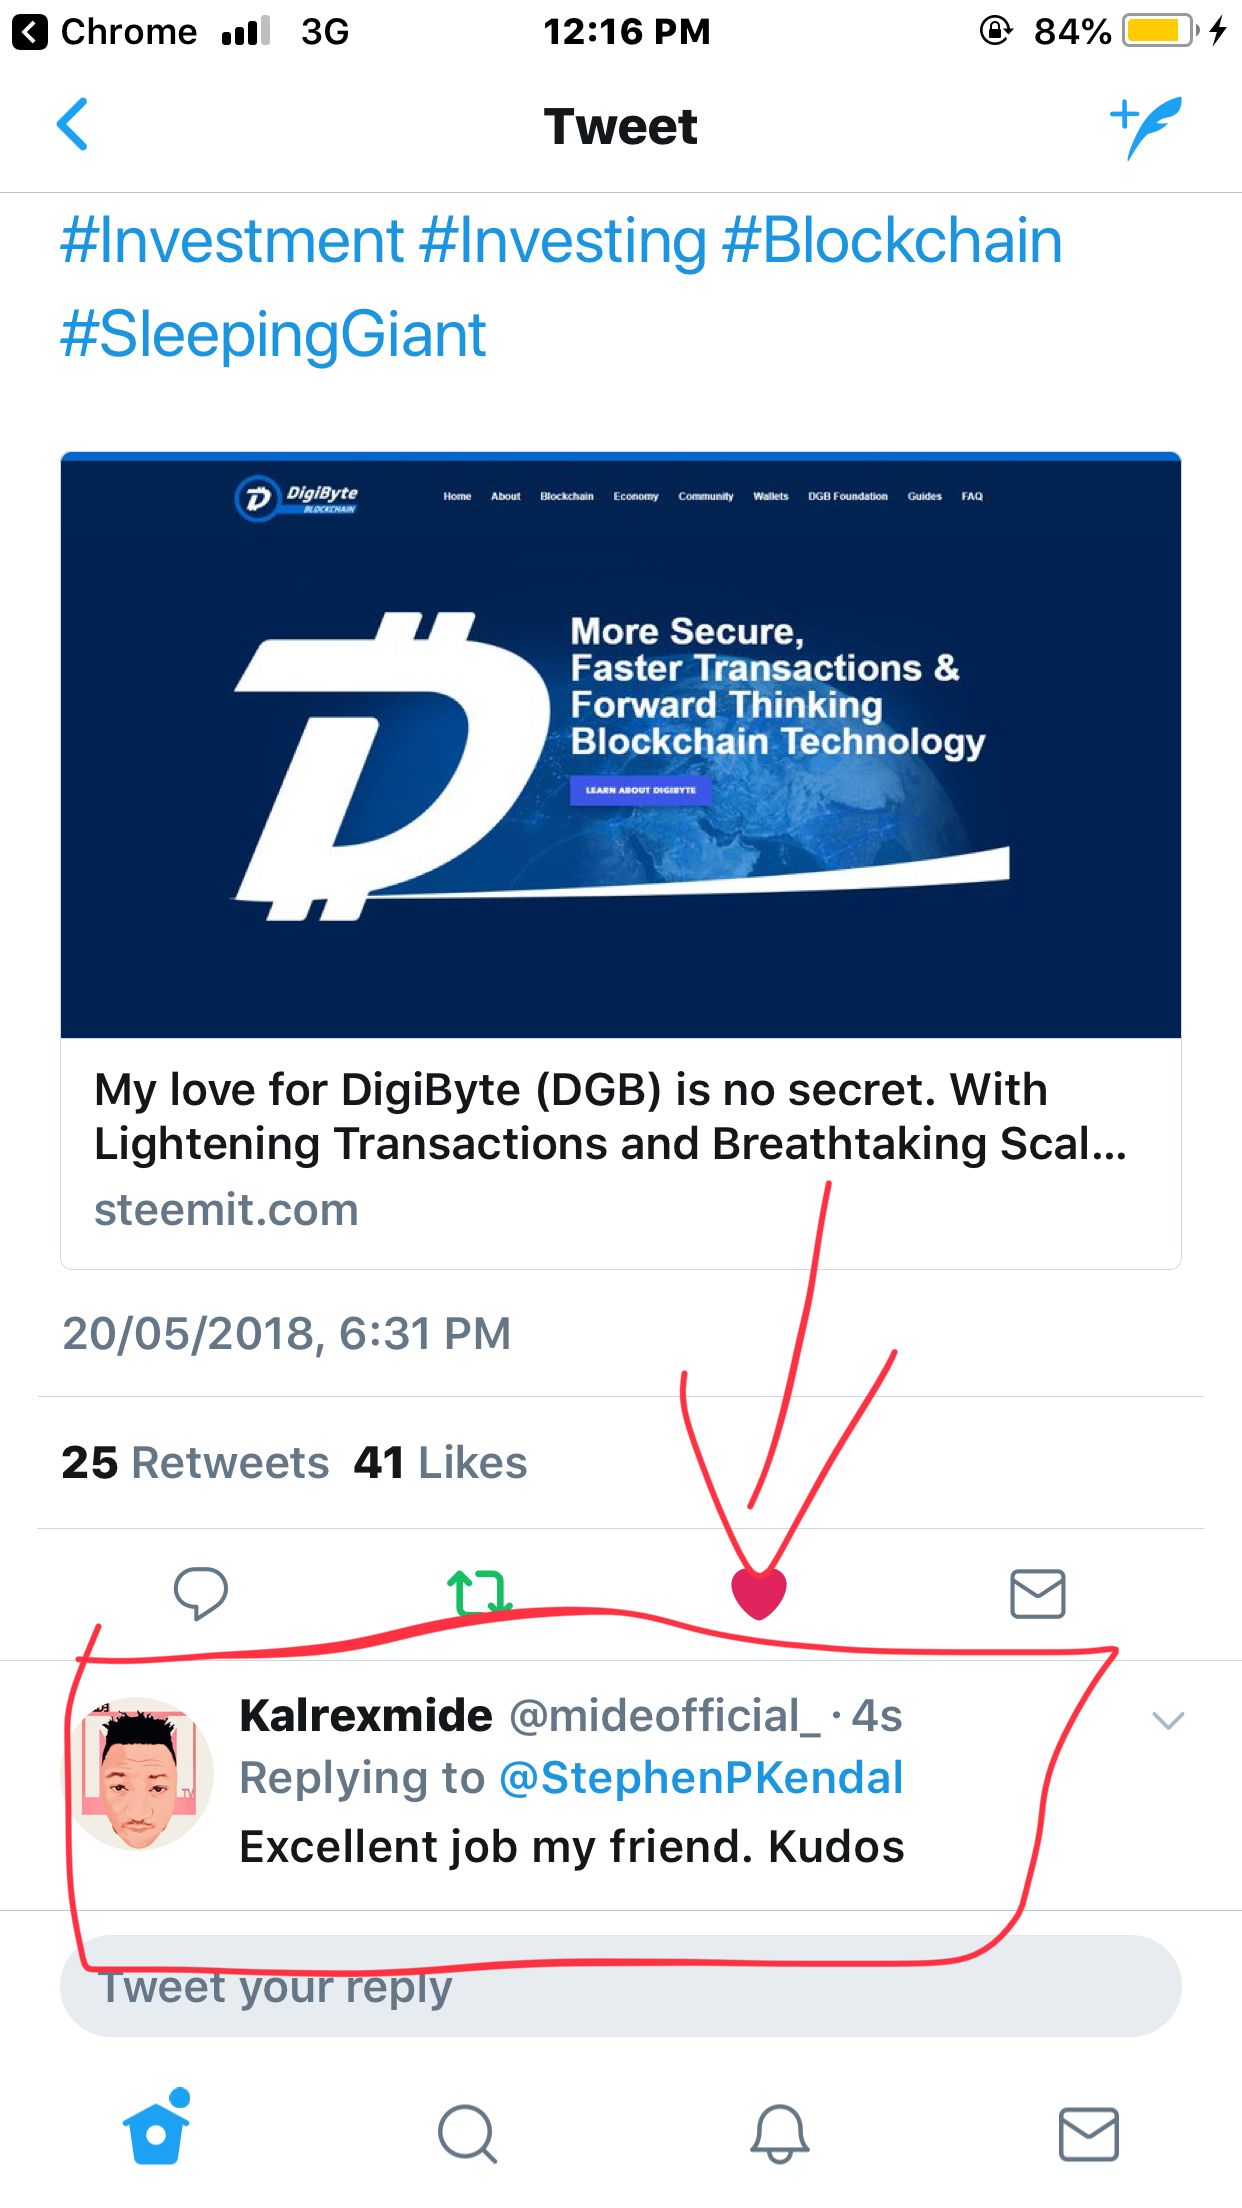Tap the back arrow
The height and width of the screenshot is (2208, 1242).
(73, 125)
